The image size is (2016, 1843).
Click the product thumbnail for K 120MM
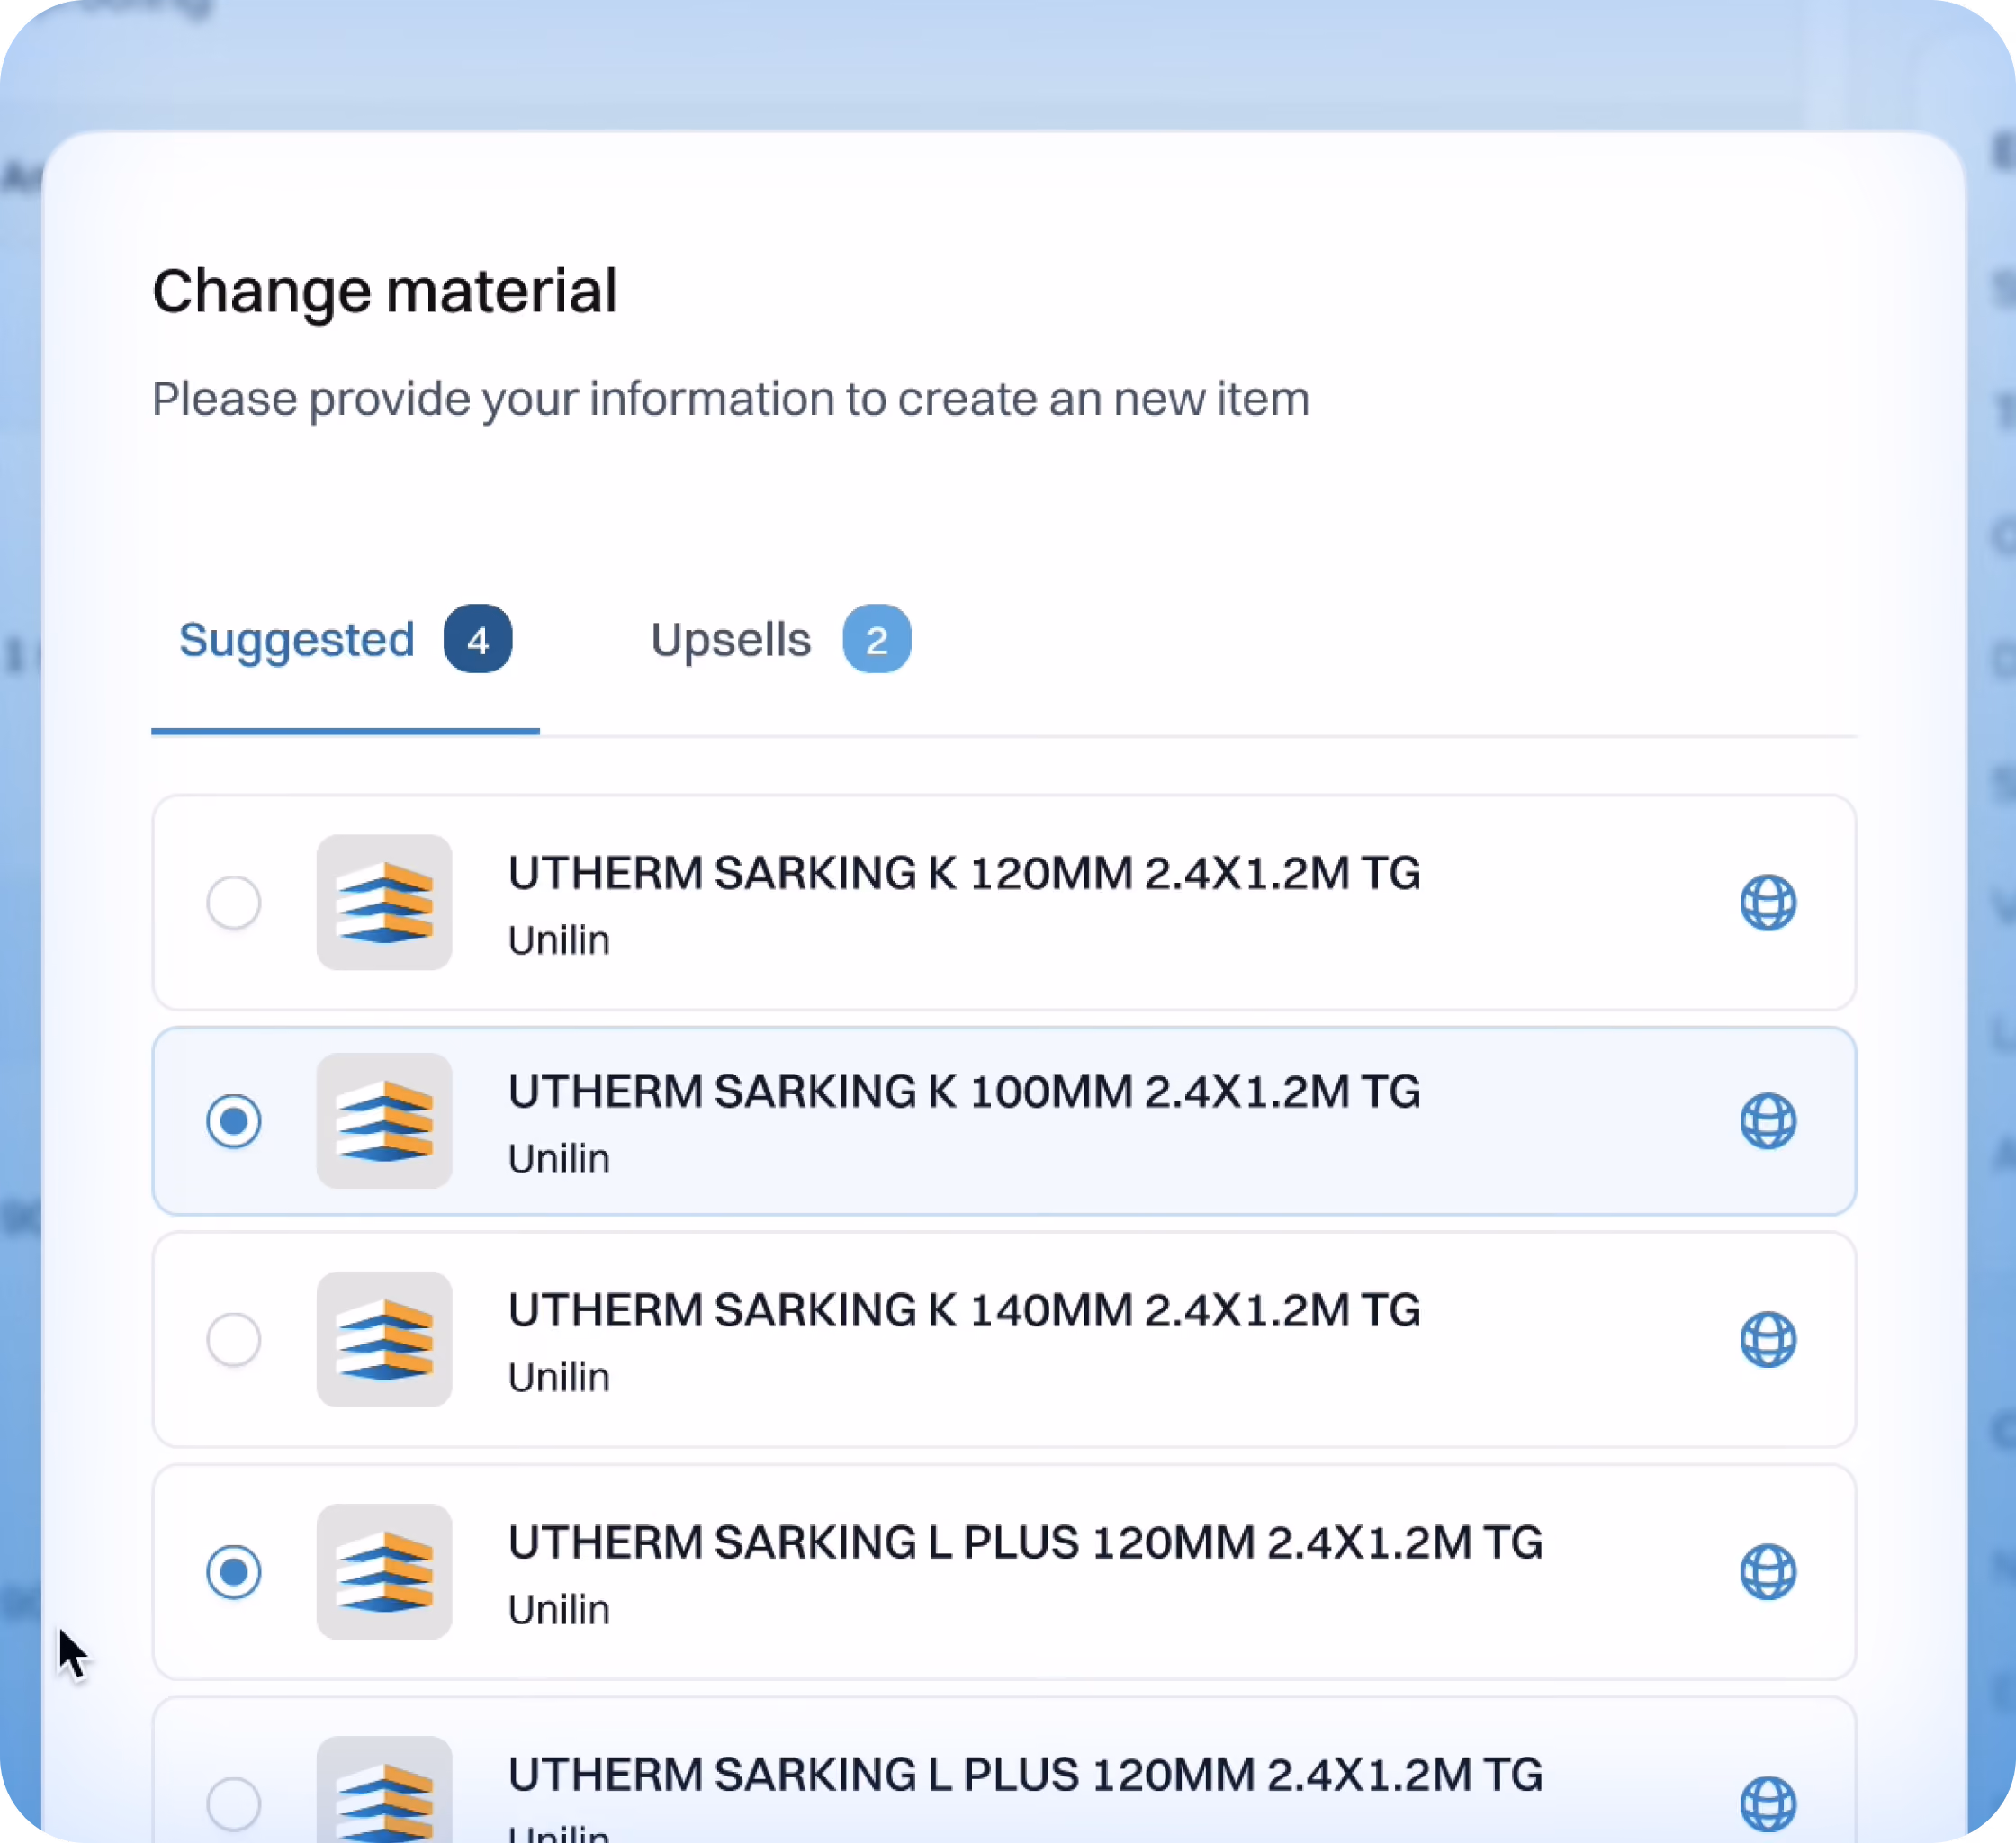pos(384,902)
